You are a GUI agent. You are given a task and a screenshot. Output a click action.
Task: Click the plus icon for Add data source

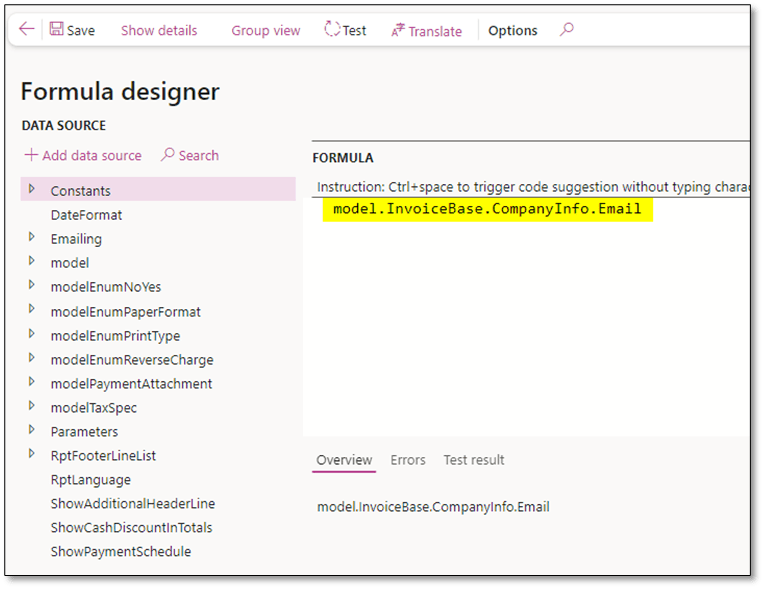pyautogui.click(x=31, y=155)
